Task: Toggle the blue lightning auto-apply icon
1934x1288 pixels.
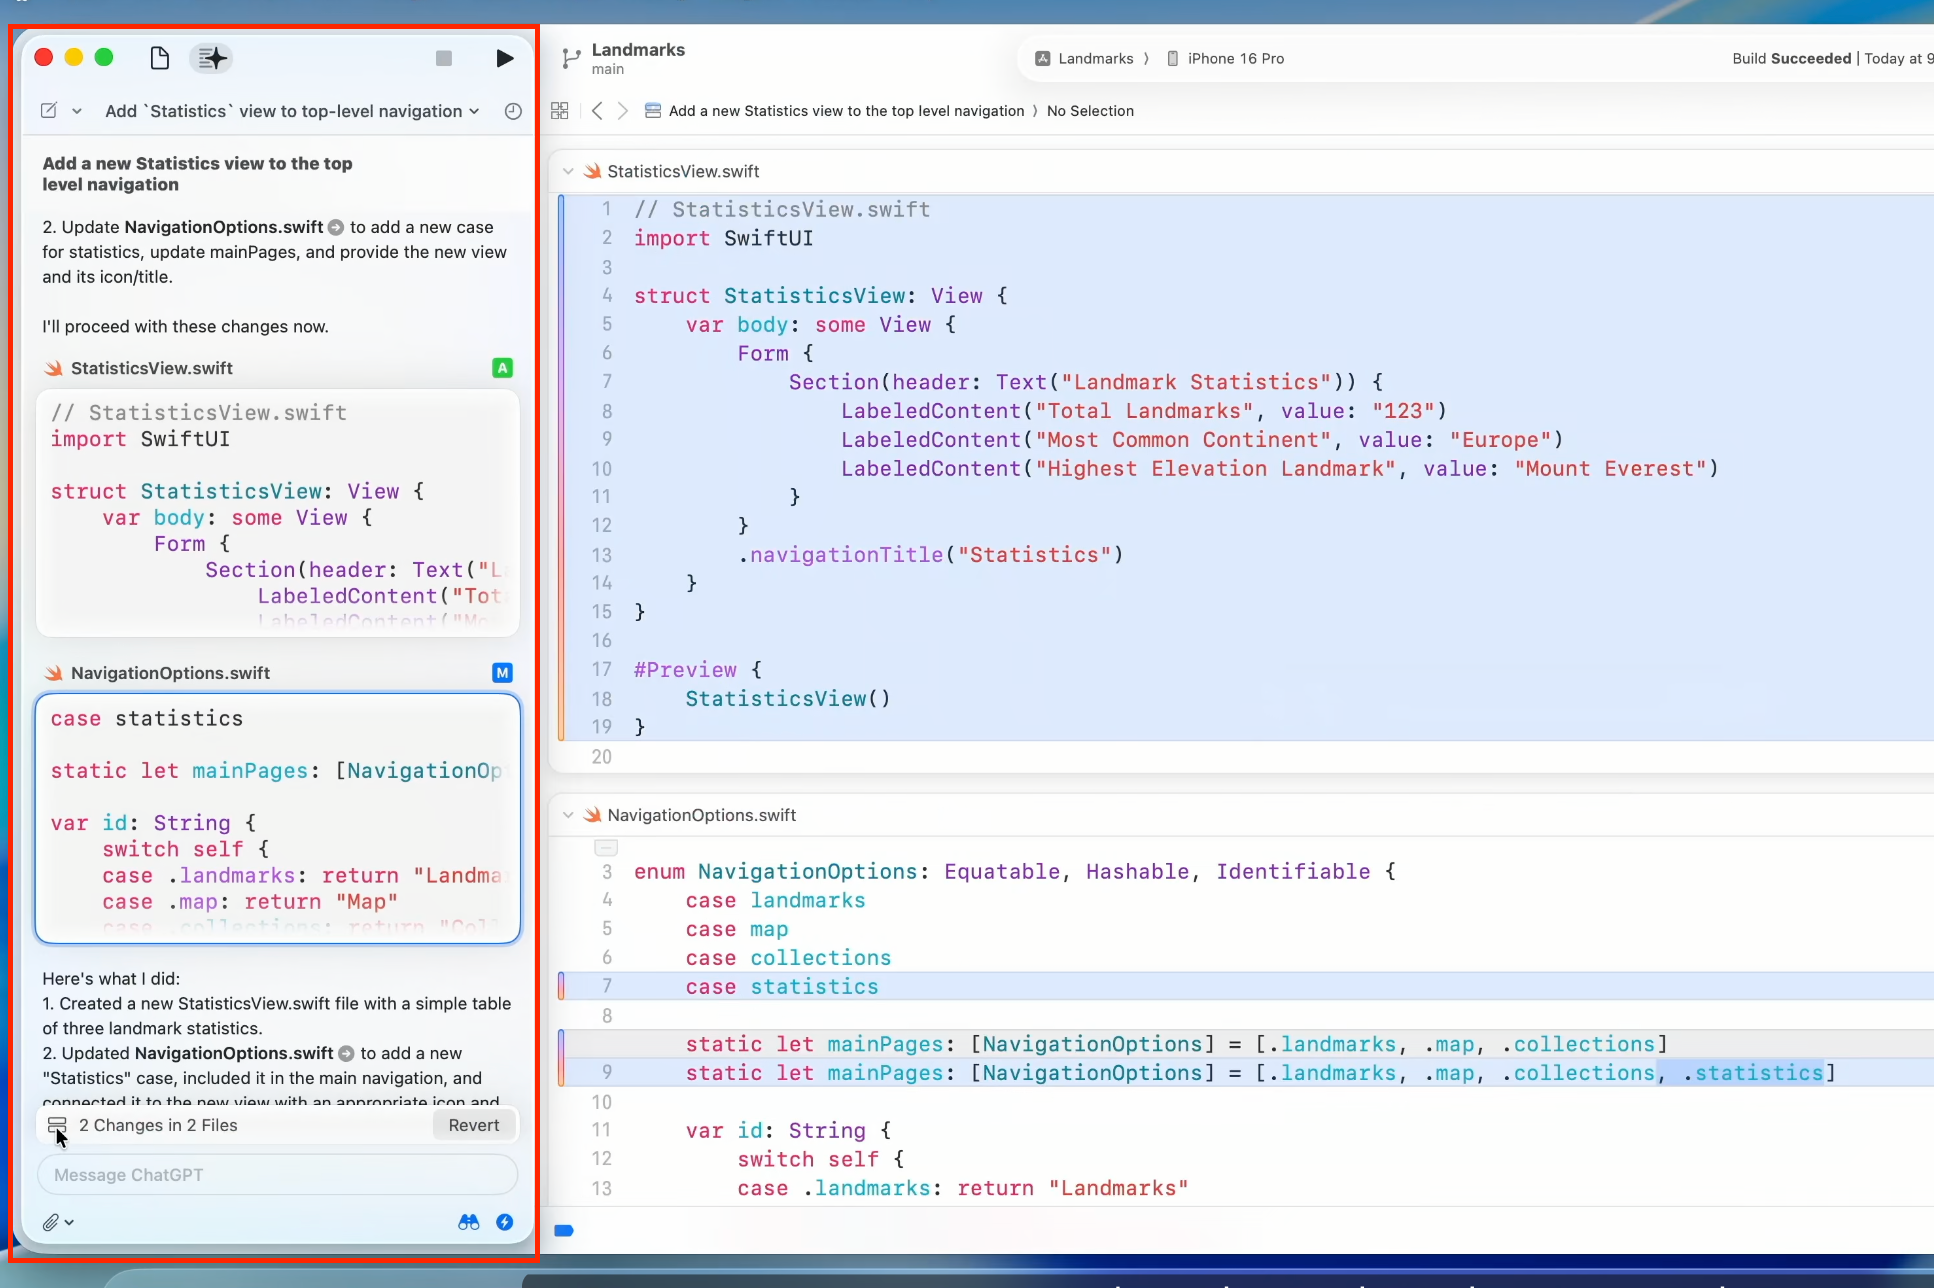Action: coord(505,1222)
